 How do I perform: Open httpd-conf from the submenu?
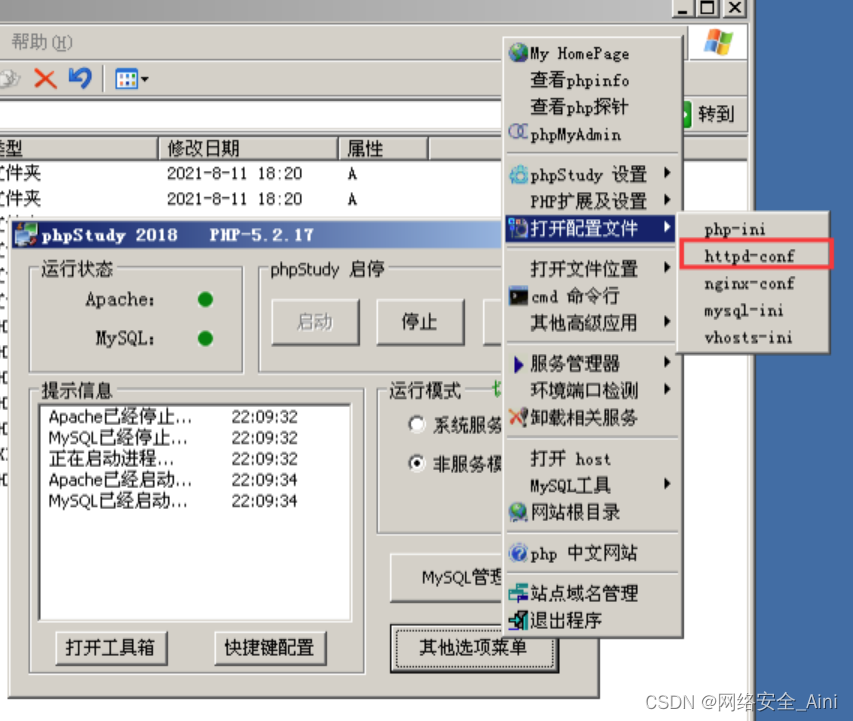[x=753, y=255]
